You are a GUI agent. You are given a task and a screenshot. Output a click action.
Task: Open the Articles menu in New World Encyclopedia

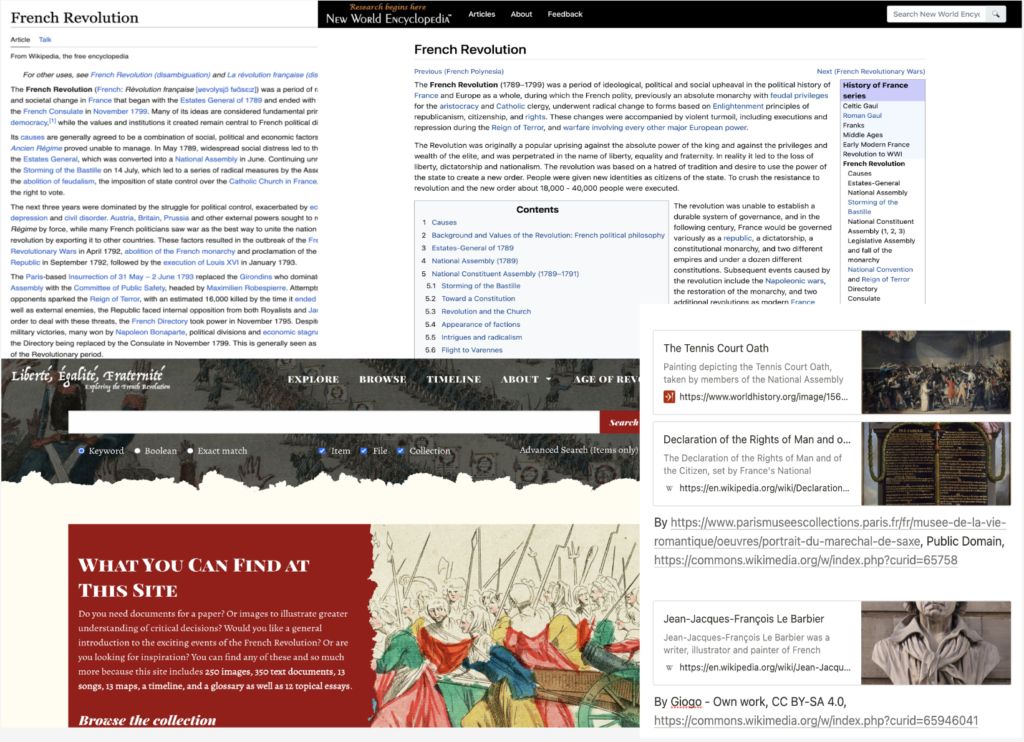tap(482, 14)
